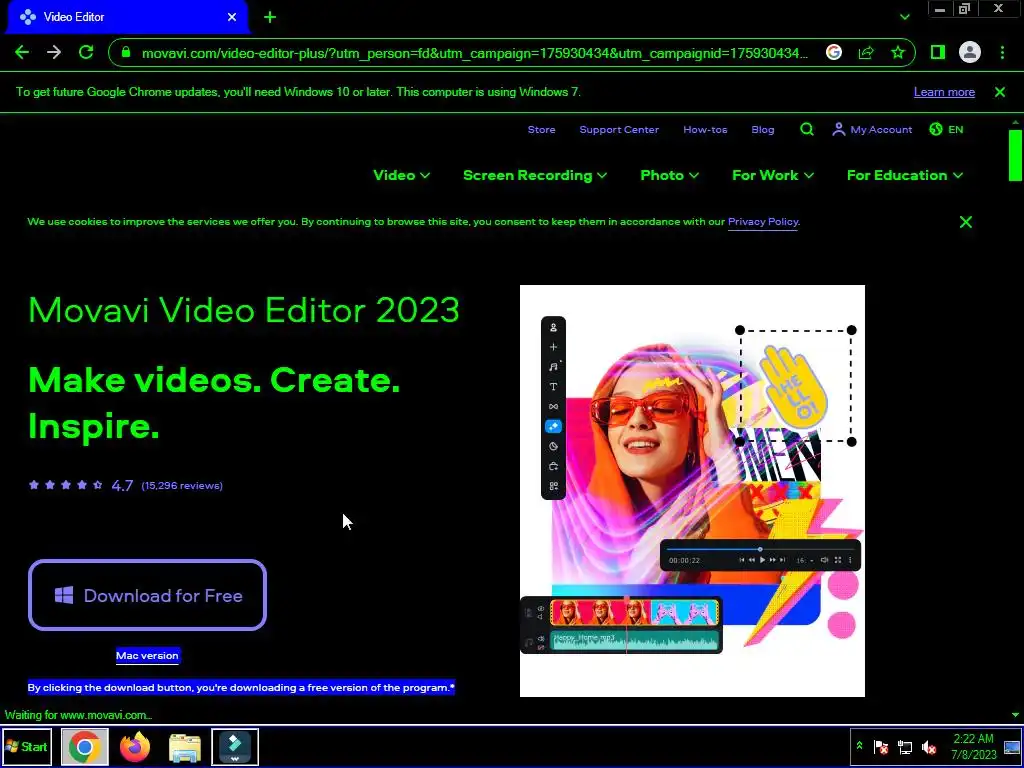The image size is (1024, 768).
Task: Click the page vertical scrollbar thumb
Action: tap(1015, 155)
